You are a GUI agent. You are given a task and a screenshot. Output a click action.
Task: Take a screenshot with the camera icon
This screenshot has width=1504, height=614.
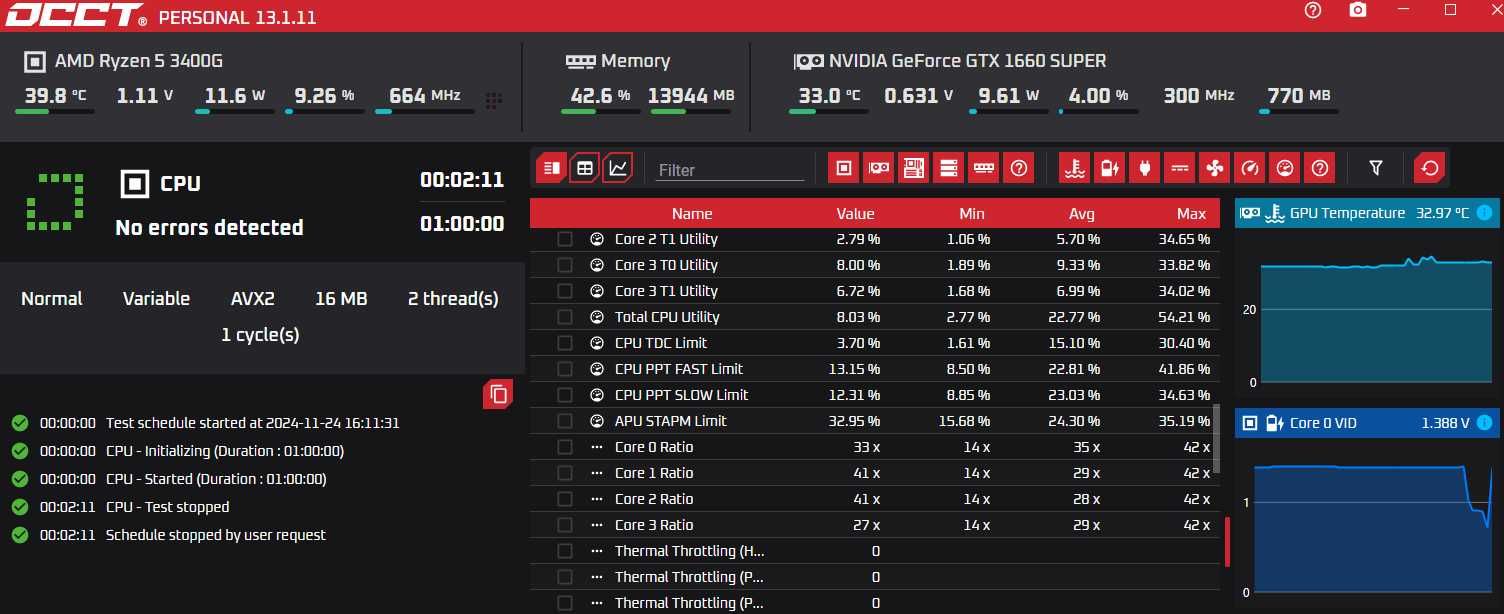tap(1357, 10)
